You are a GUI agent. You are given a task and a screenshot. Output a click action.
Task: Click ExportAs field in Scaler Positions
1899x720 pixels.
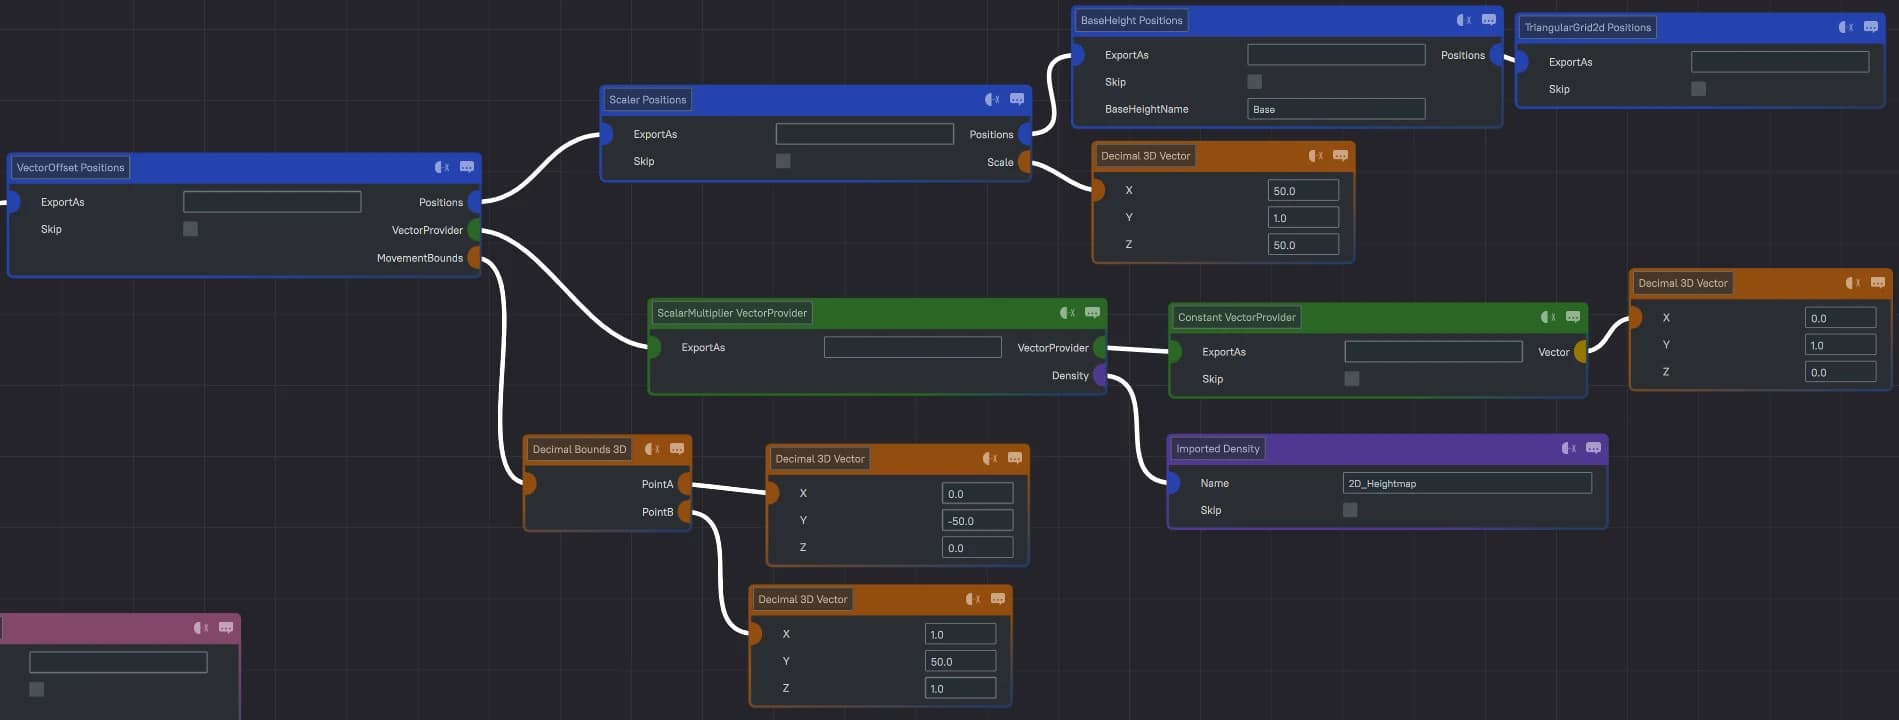pyautogui.click(x=865, y=134)
